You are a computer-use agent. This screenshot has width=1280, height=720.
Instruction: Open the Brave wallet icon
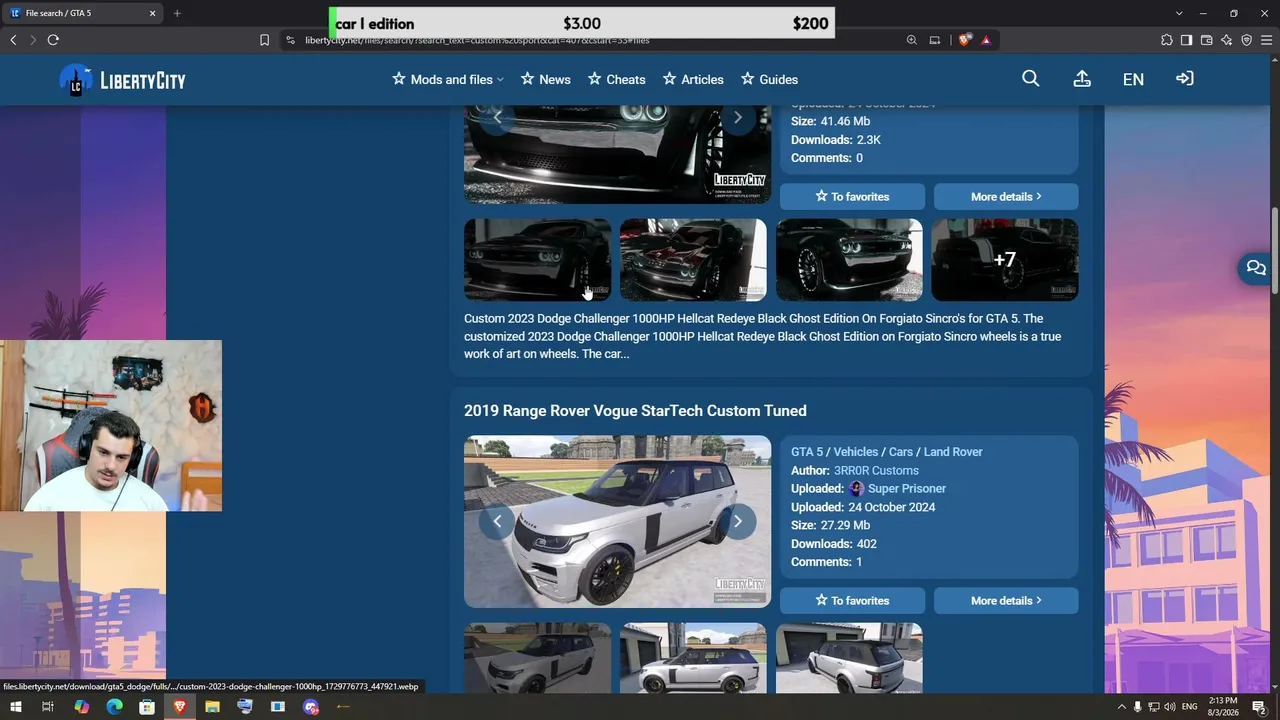(1206, 40)
